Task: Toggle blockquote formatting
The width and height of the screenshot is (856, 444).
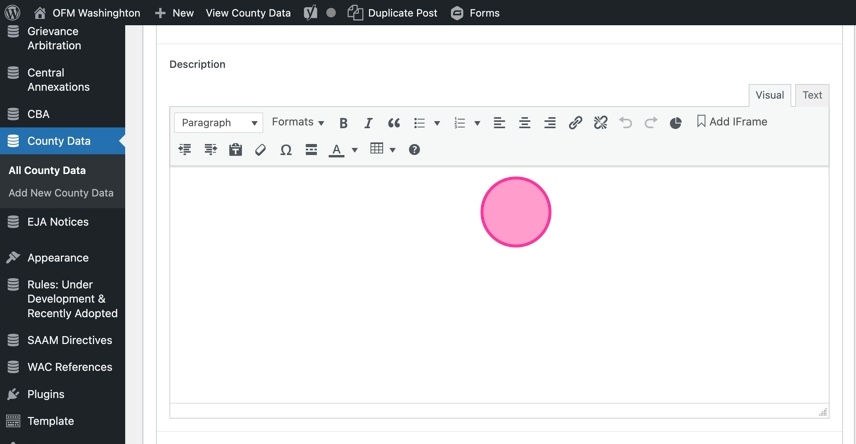Action: [394, 123]
